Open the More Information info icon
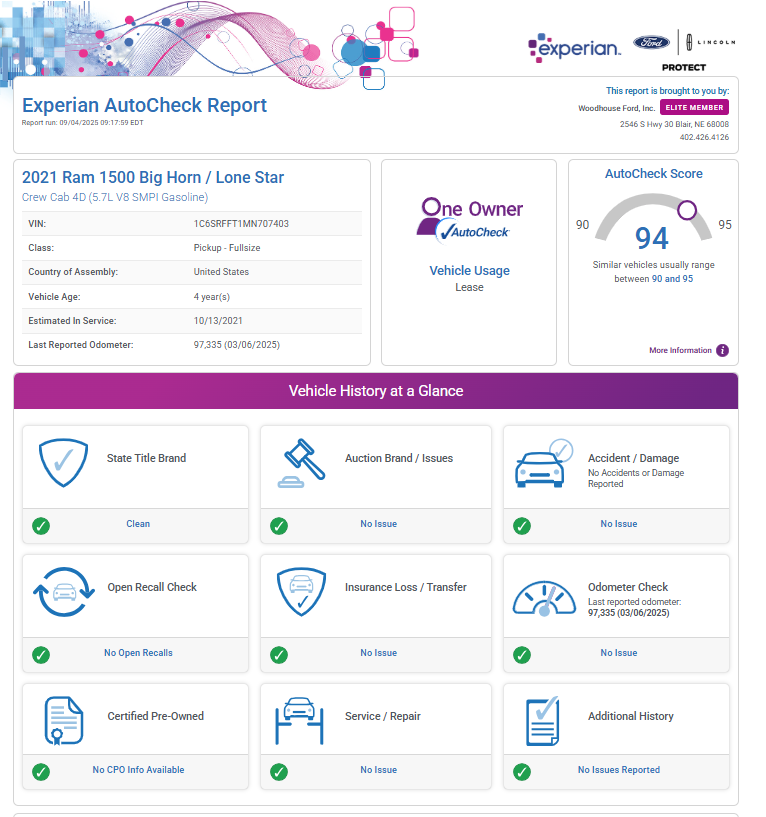 722,351
